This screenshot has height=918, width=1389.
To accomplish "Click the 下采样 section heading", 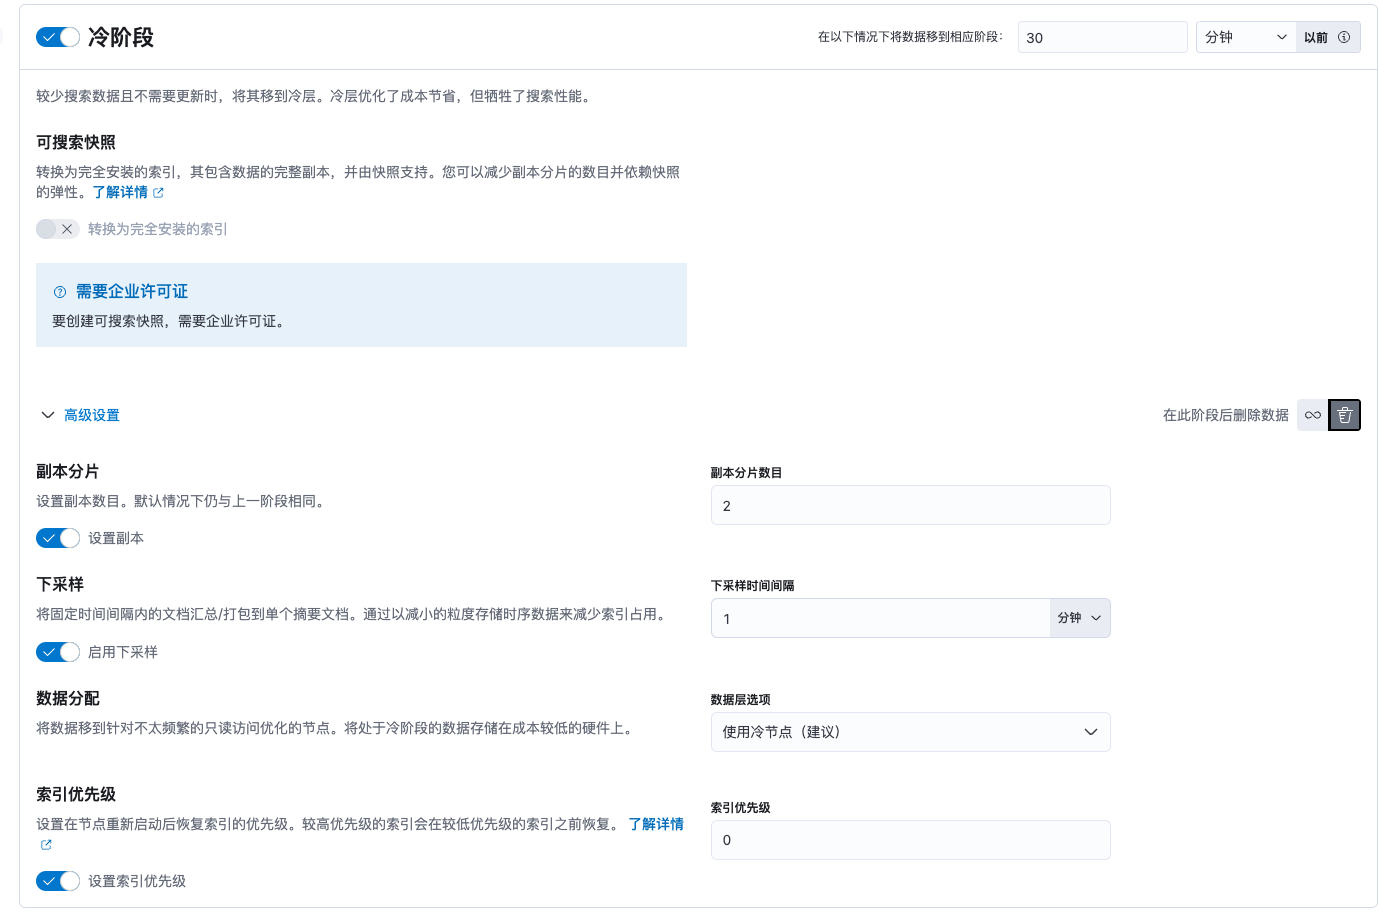I will coord(60,584).
